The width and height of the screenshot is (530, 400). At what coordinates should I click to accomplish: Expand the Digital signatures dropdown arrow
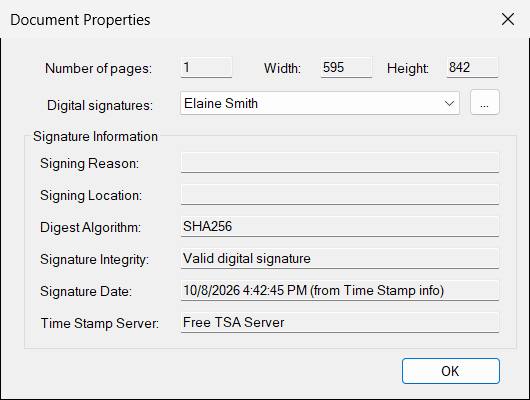point(449,103)
